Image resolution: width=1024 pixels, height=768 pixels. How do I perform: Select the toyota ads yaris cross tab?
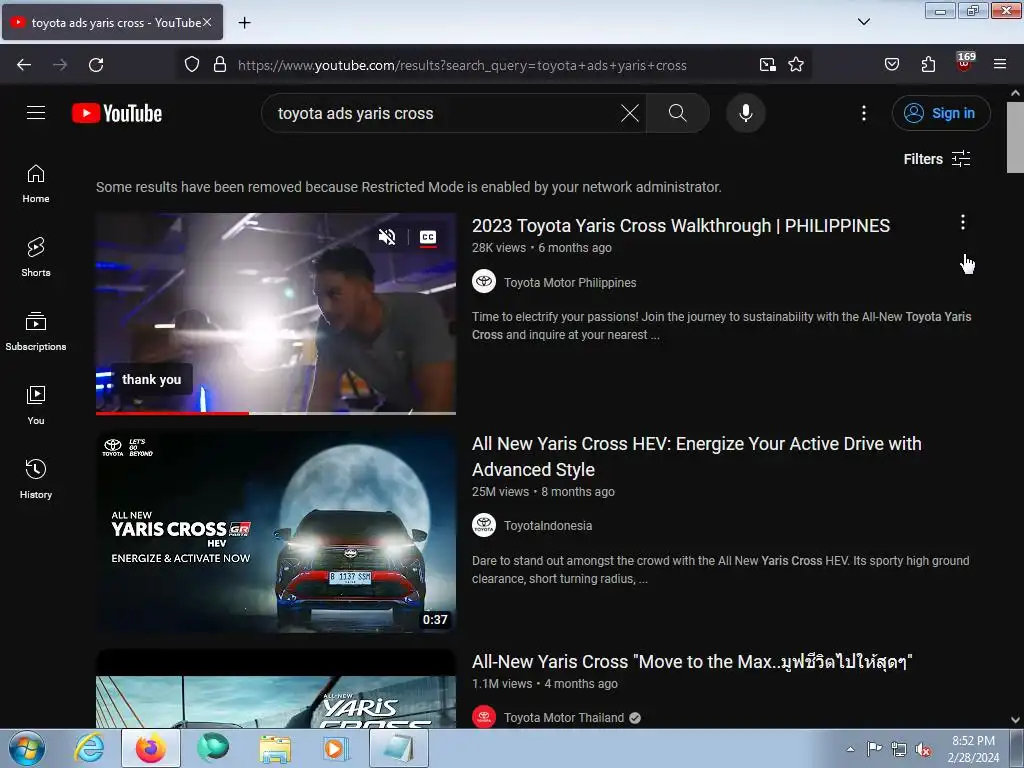click(x=112, y=22)
